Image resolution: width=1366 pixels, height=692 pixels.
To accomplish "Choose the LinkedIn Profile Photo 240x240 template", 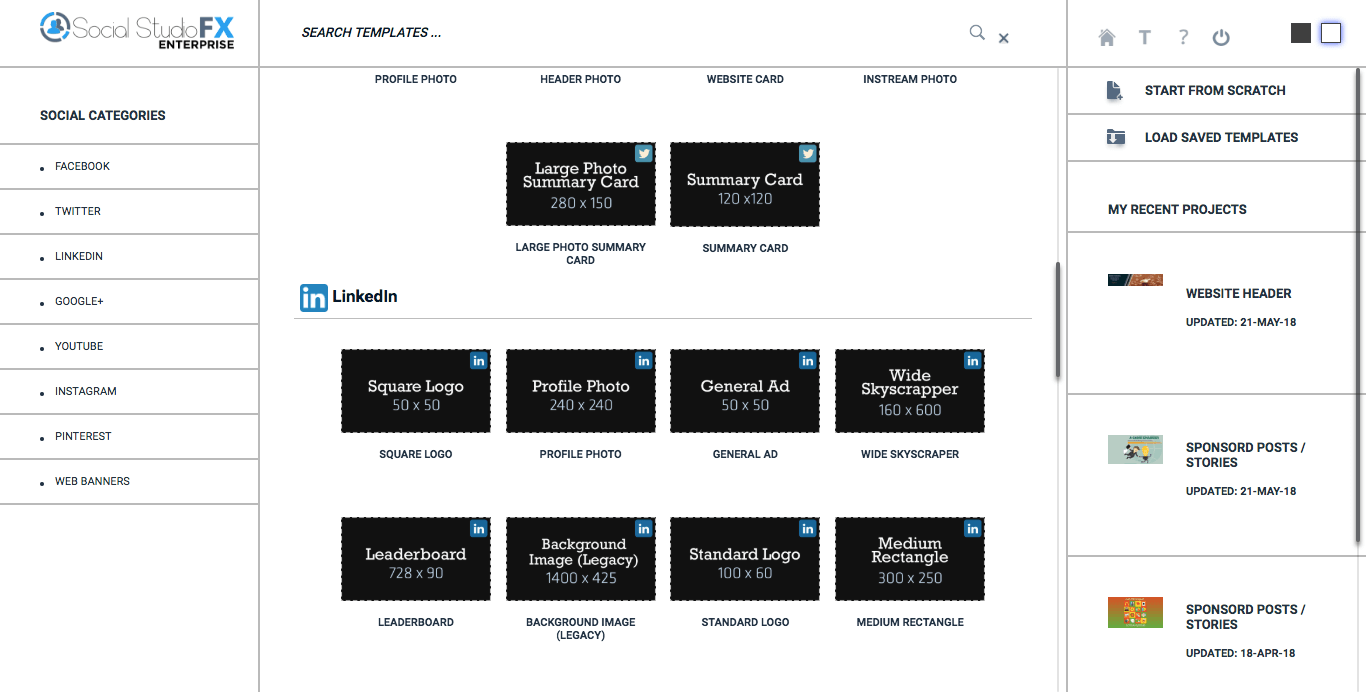I will point(581,391).
